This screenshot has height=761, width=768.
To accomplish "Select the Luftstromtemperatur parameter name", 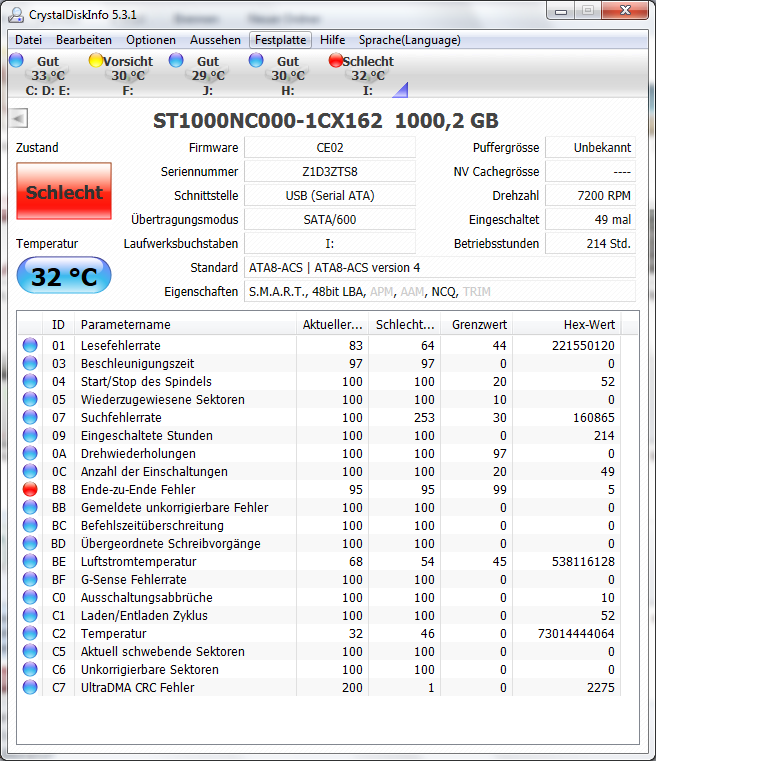I will [139, 561].
